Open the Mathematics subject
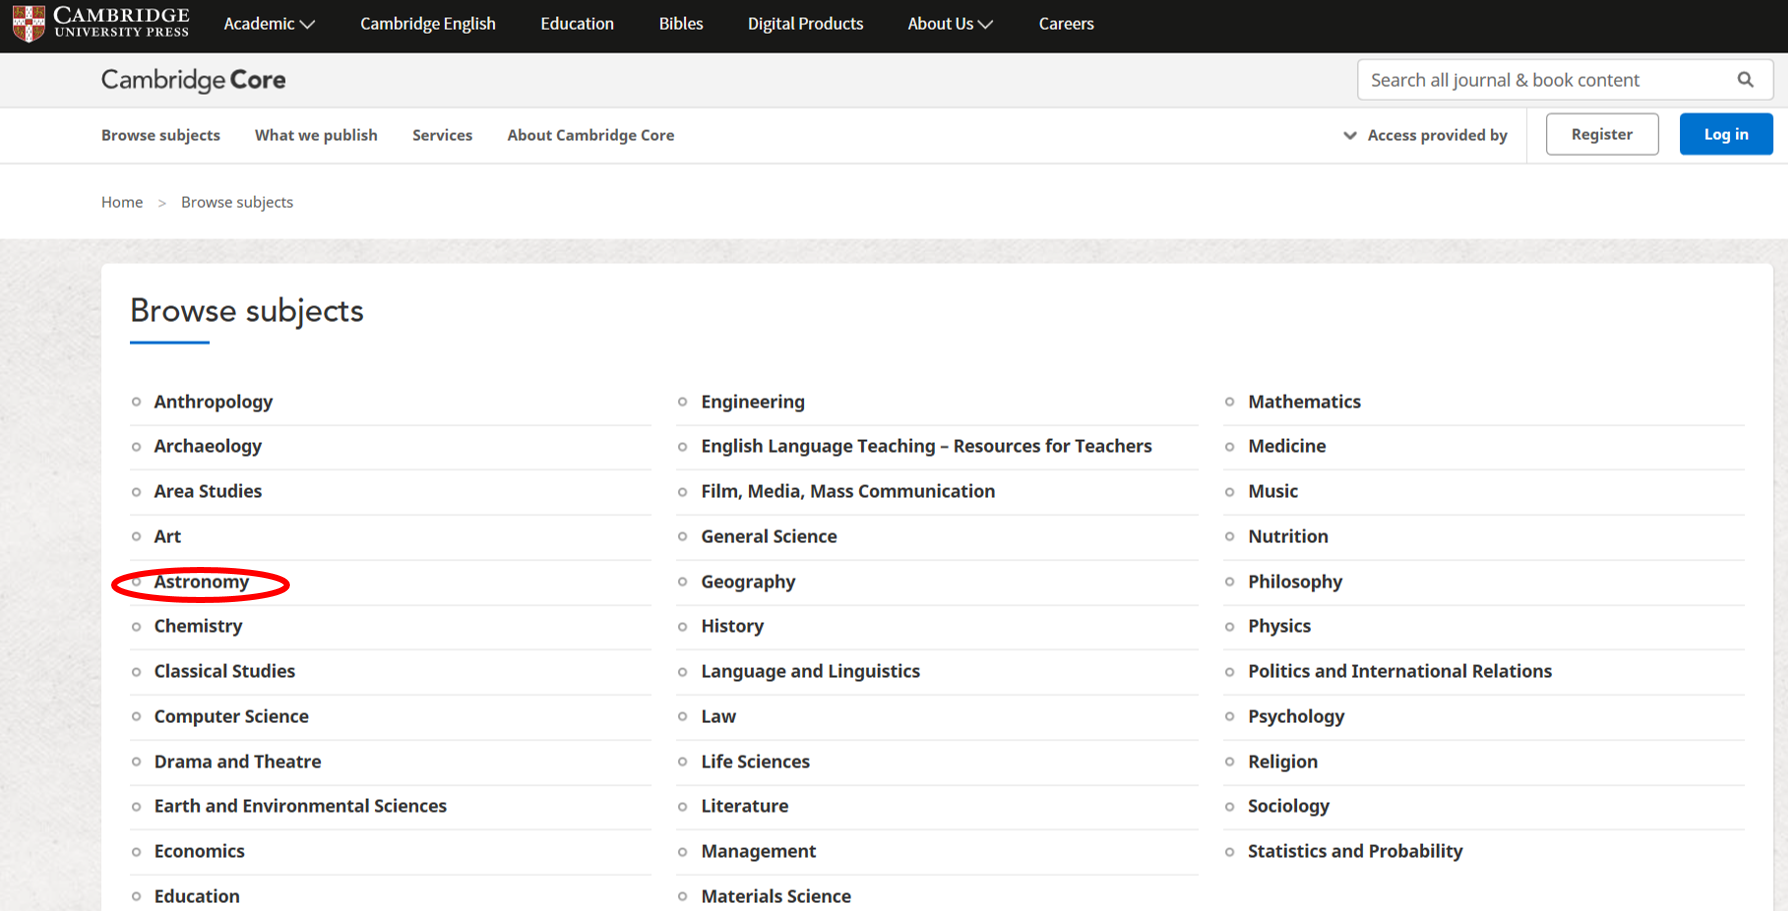Screen dimensions: 1788x911 tap(1304, 401)
